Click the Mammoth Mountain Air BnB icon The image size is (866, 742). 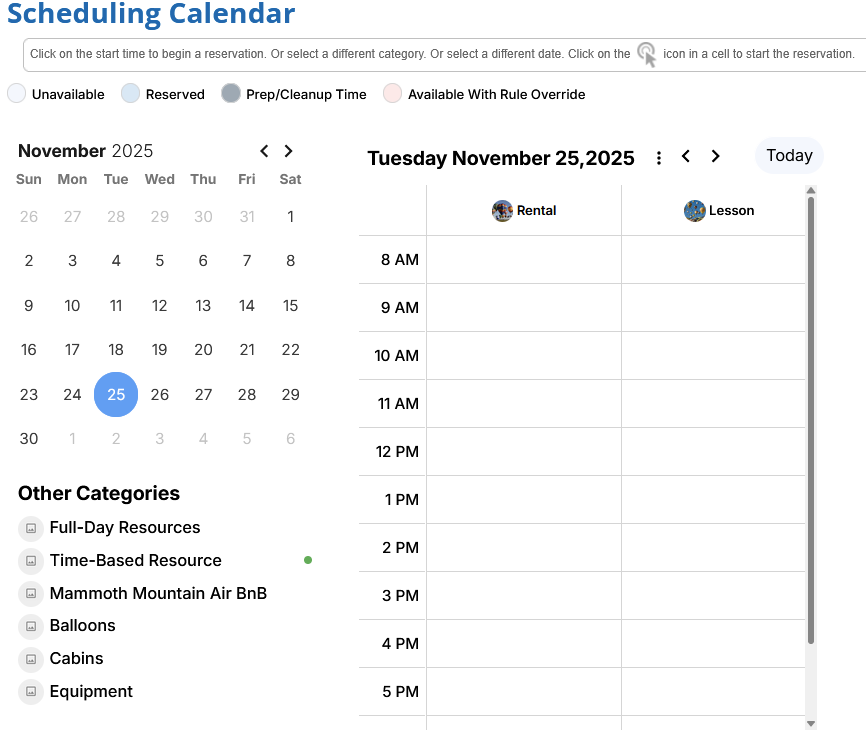tap(31, 594)
